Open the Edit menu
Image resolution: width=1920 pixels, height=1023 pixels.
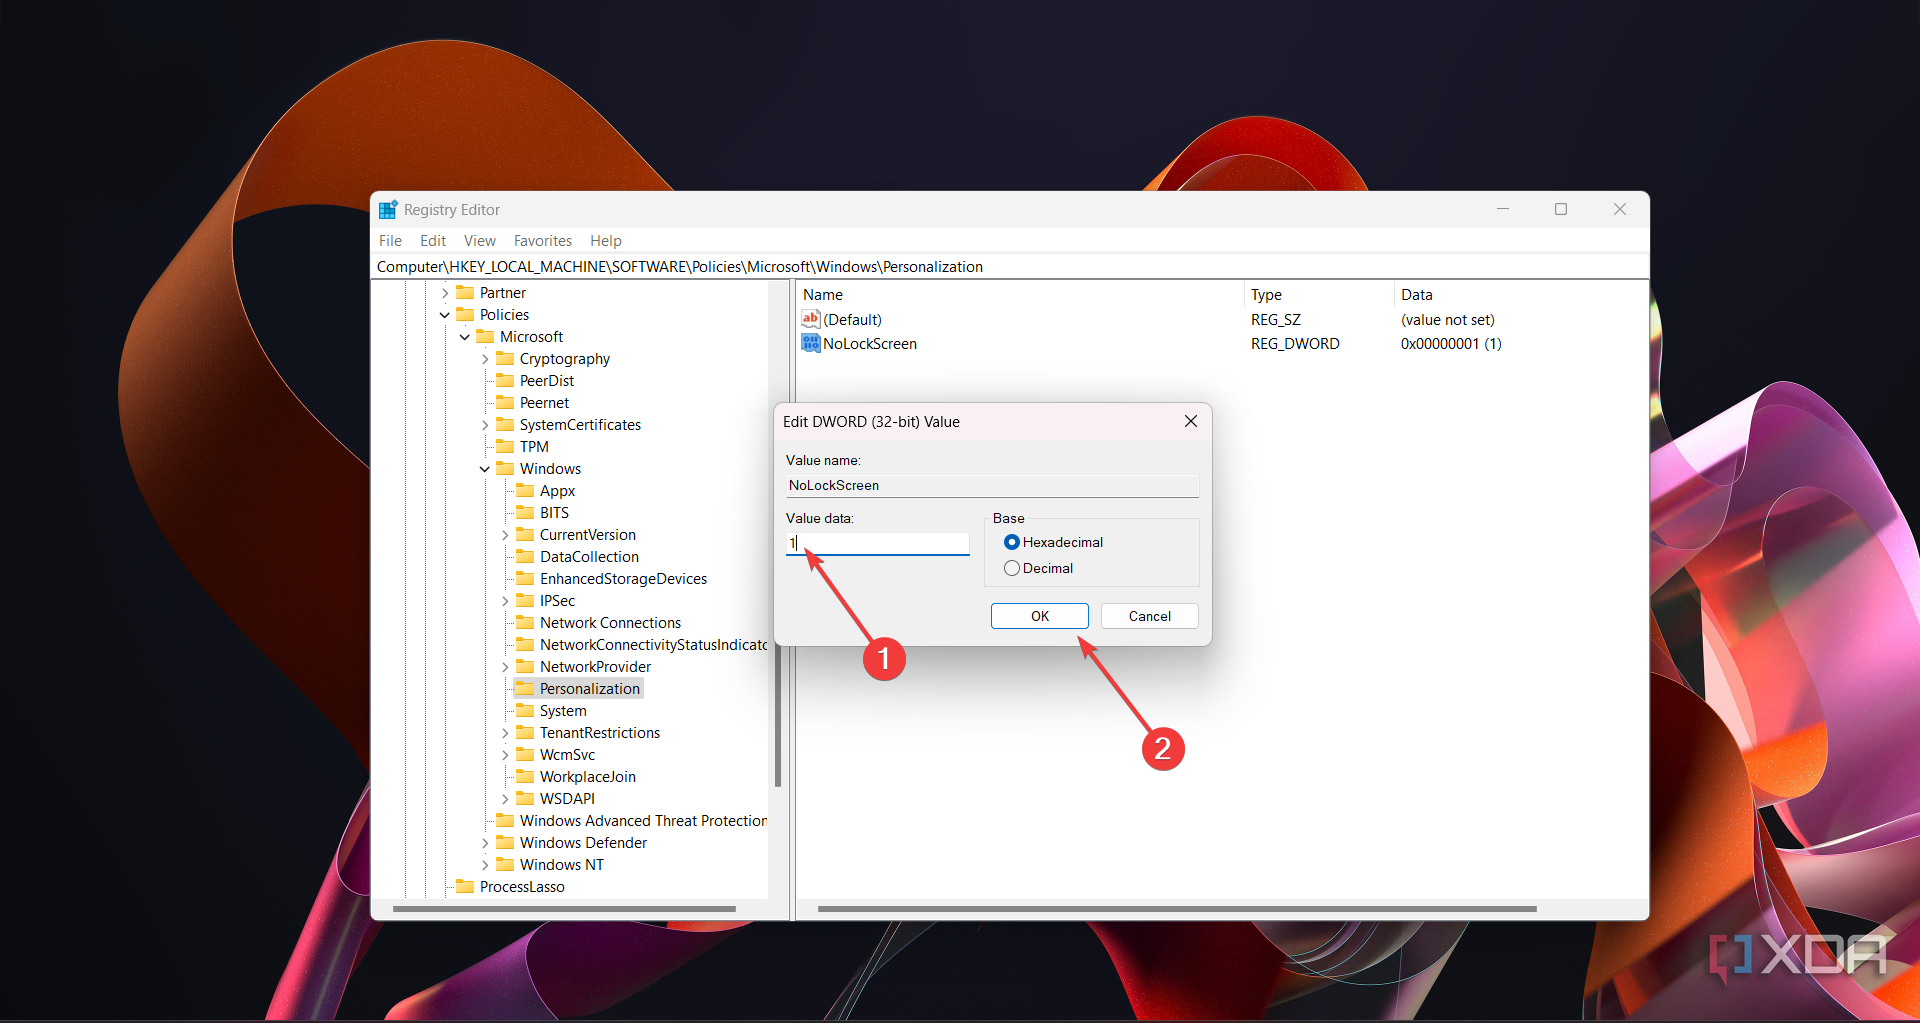[x=433, y=241]
